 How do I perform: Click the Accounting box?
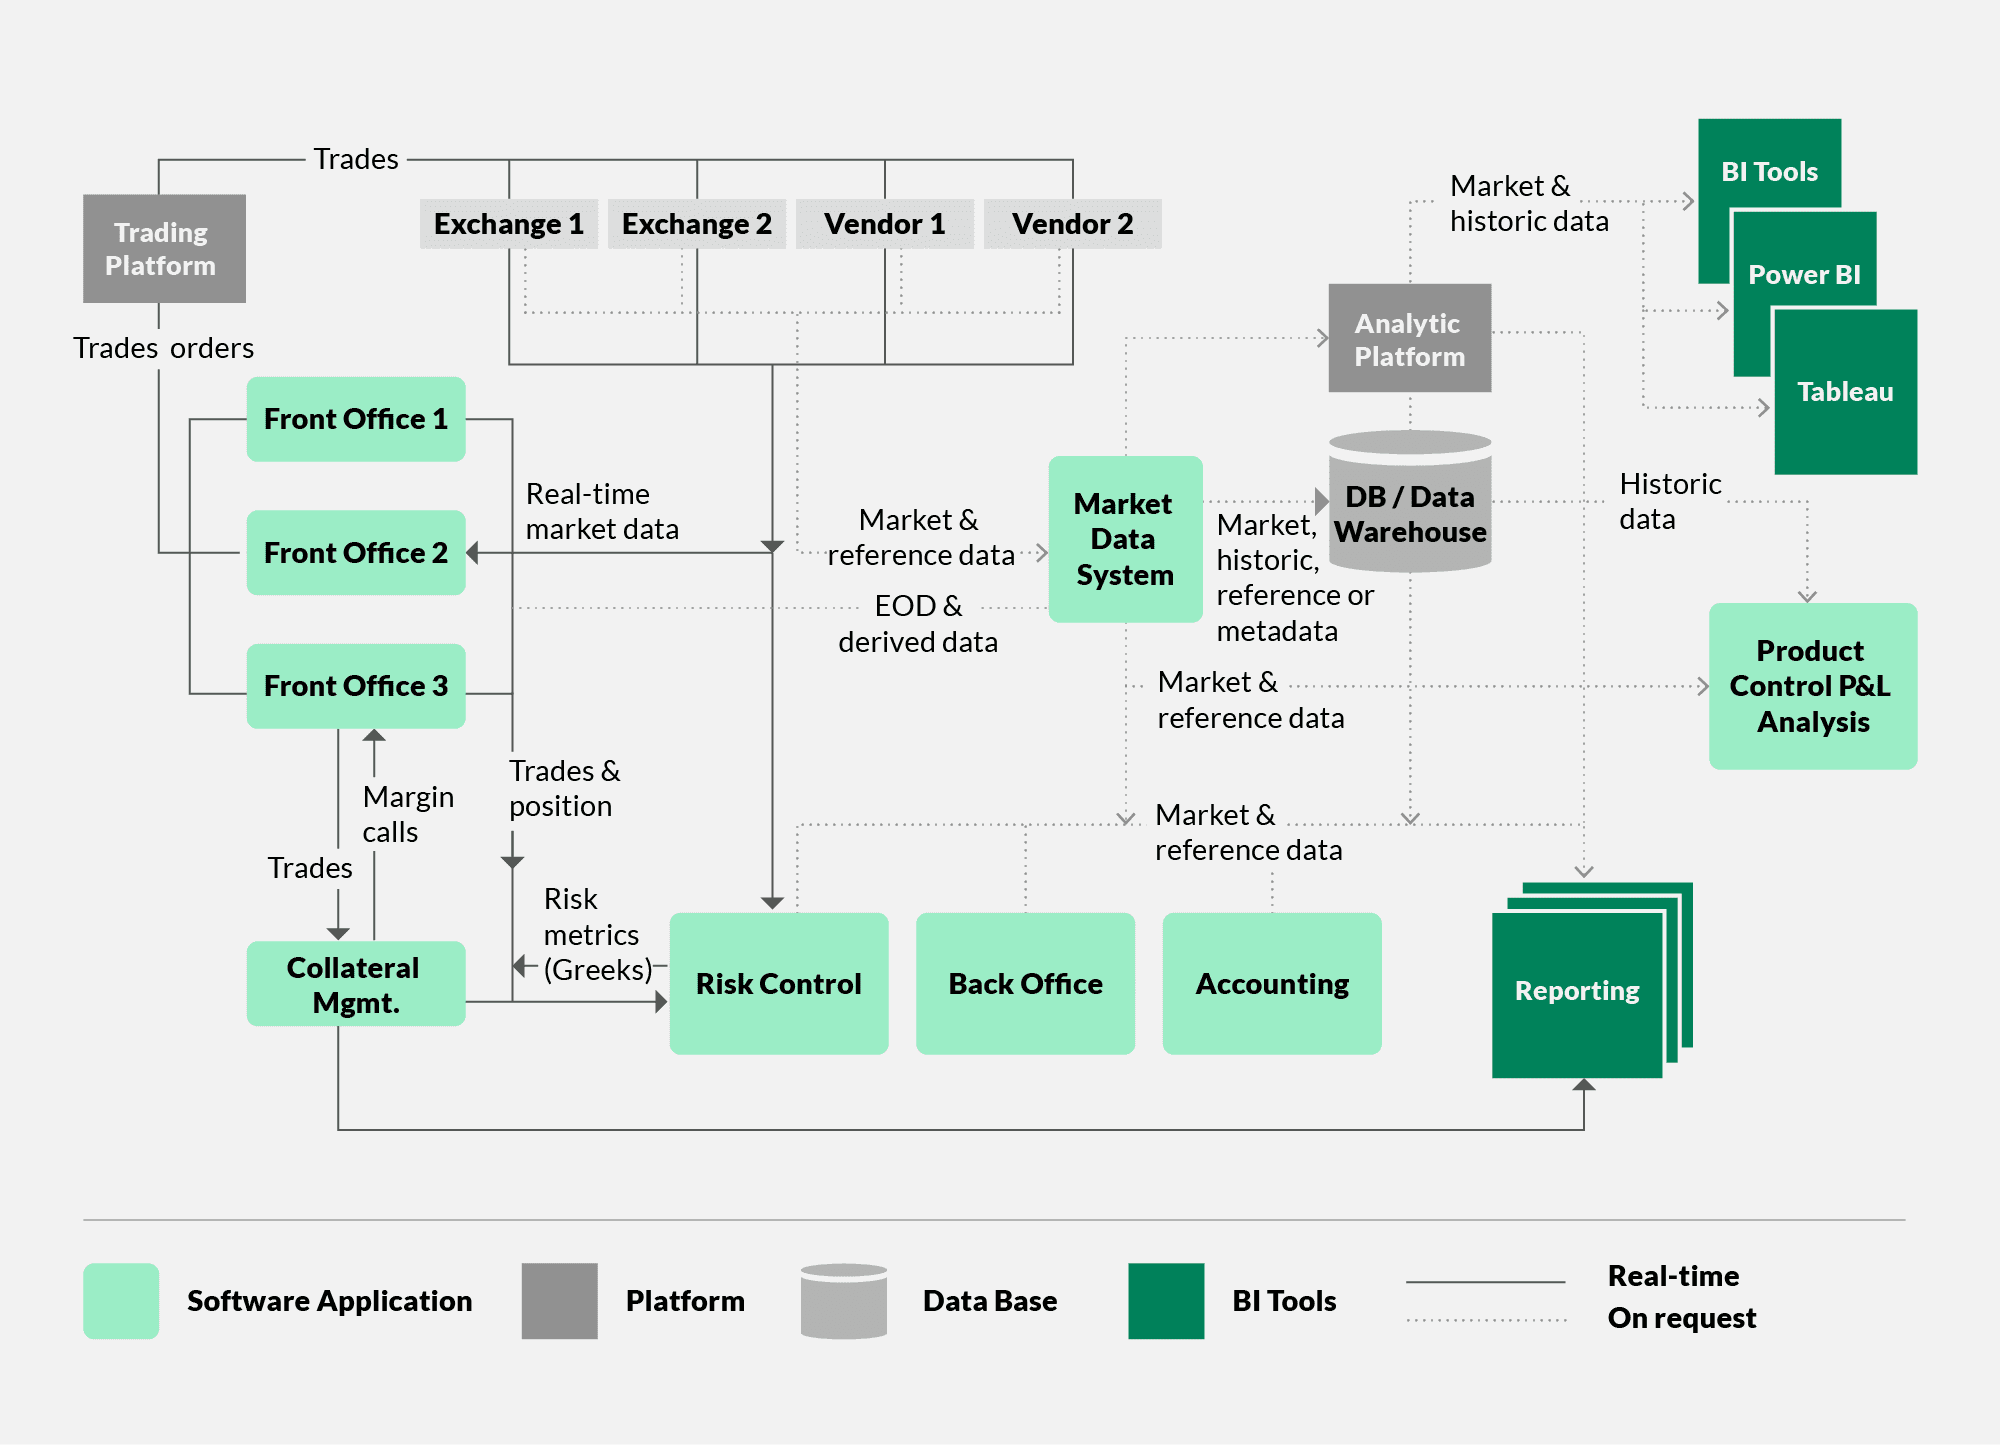(x=1271, y=983)
